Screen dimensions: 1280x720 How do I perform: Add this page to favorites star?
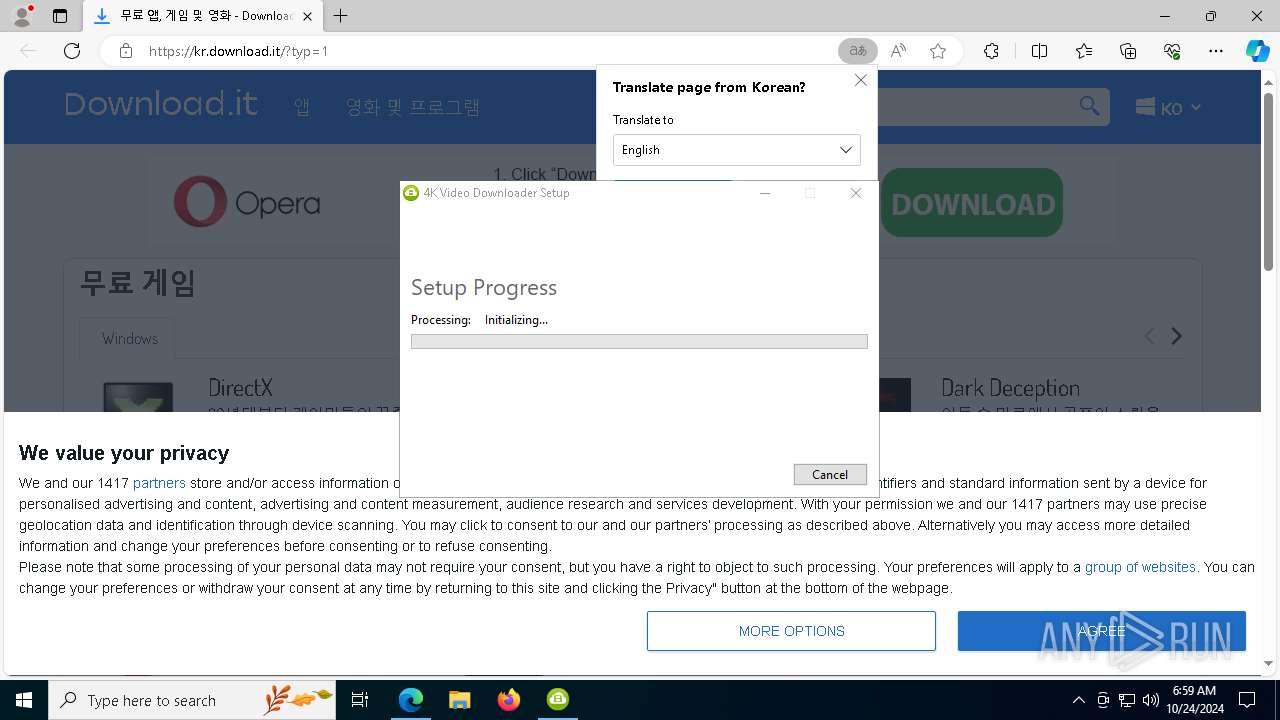tap(938, 51)
